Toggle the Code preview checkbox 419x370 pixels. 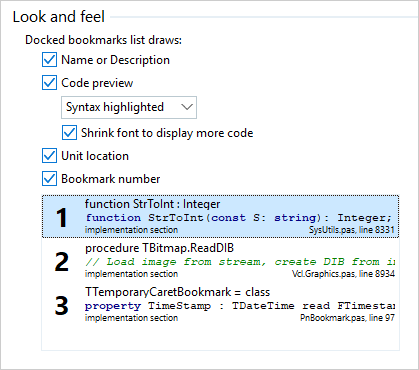pyautogui.click(x=49, y=83)
